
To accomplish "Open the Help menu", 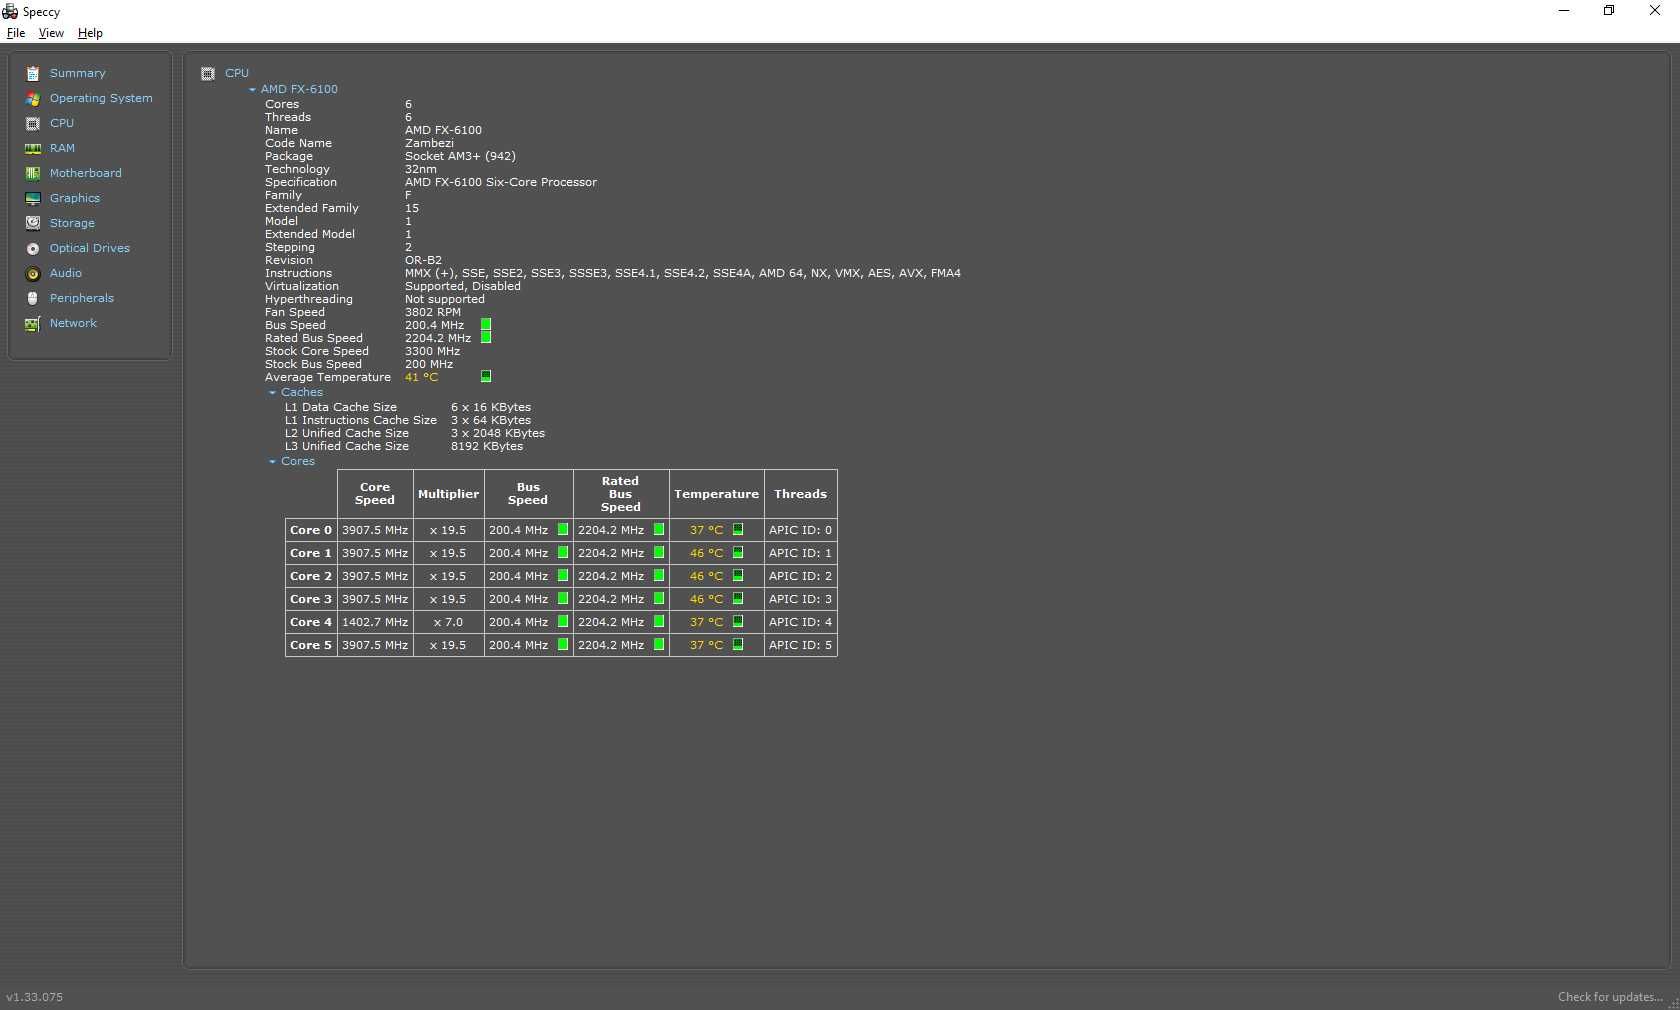I will pyautogui.click(x=90, y=33).
